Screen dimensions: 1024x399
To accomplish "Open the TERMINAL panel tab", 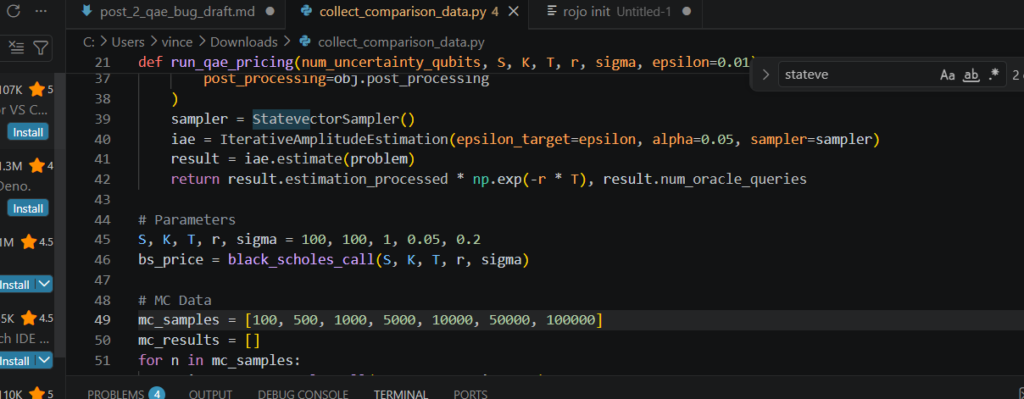I will (x=400, y=394).
